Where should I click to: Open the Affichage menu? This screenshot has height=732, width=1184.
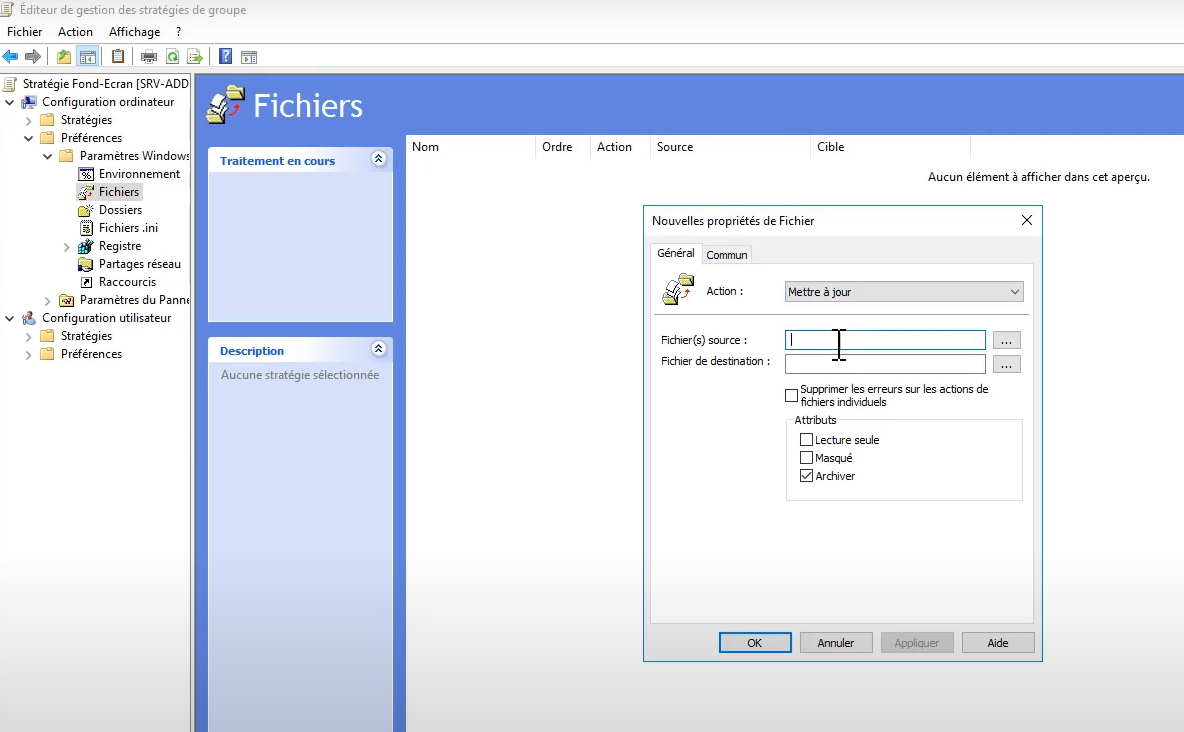coord(134,32)
